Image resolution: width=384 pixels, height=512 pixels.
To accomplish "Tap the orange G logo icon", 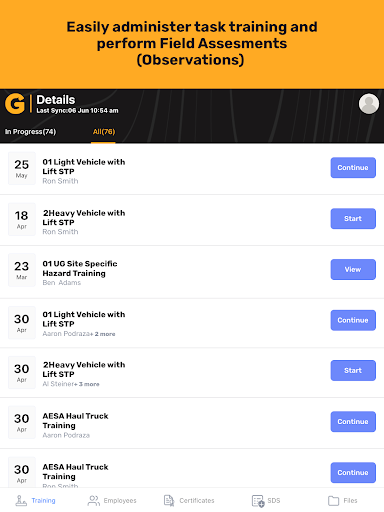I will coord(15,104).
